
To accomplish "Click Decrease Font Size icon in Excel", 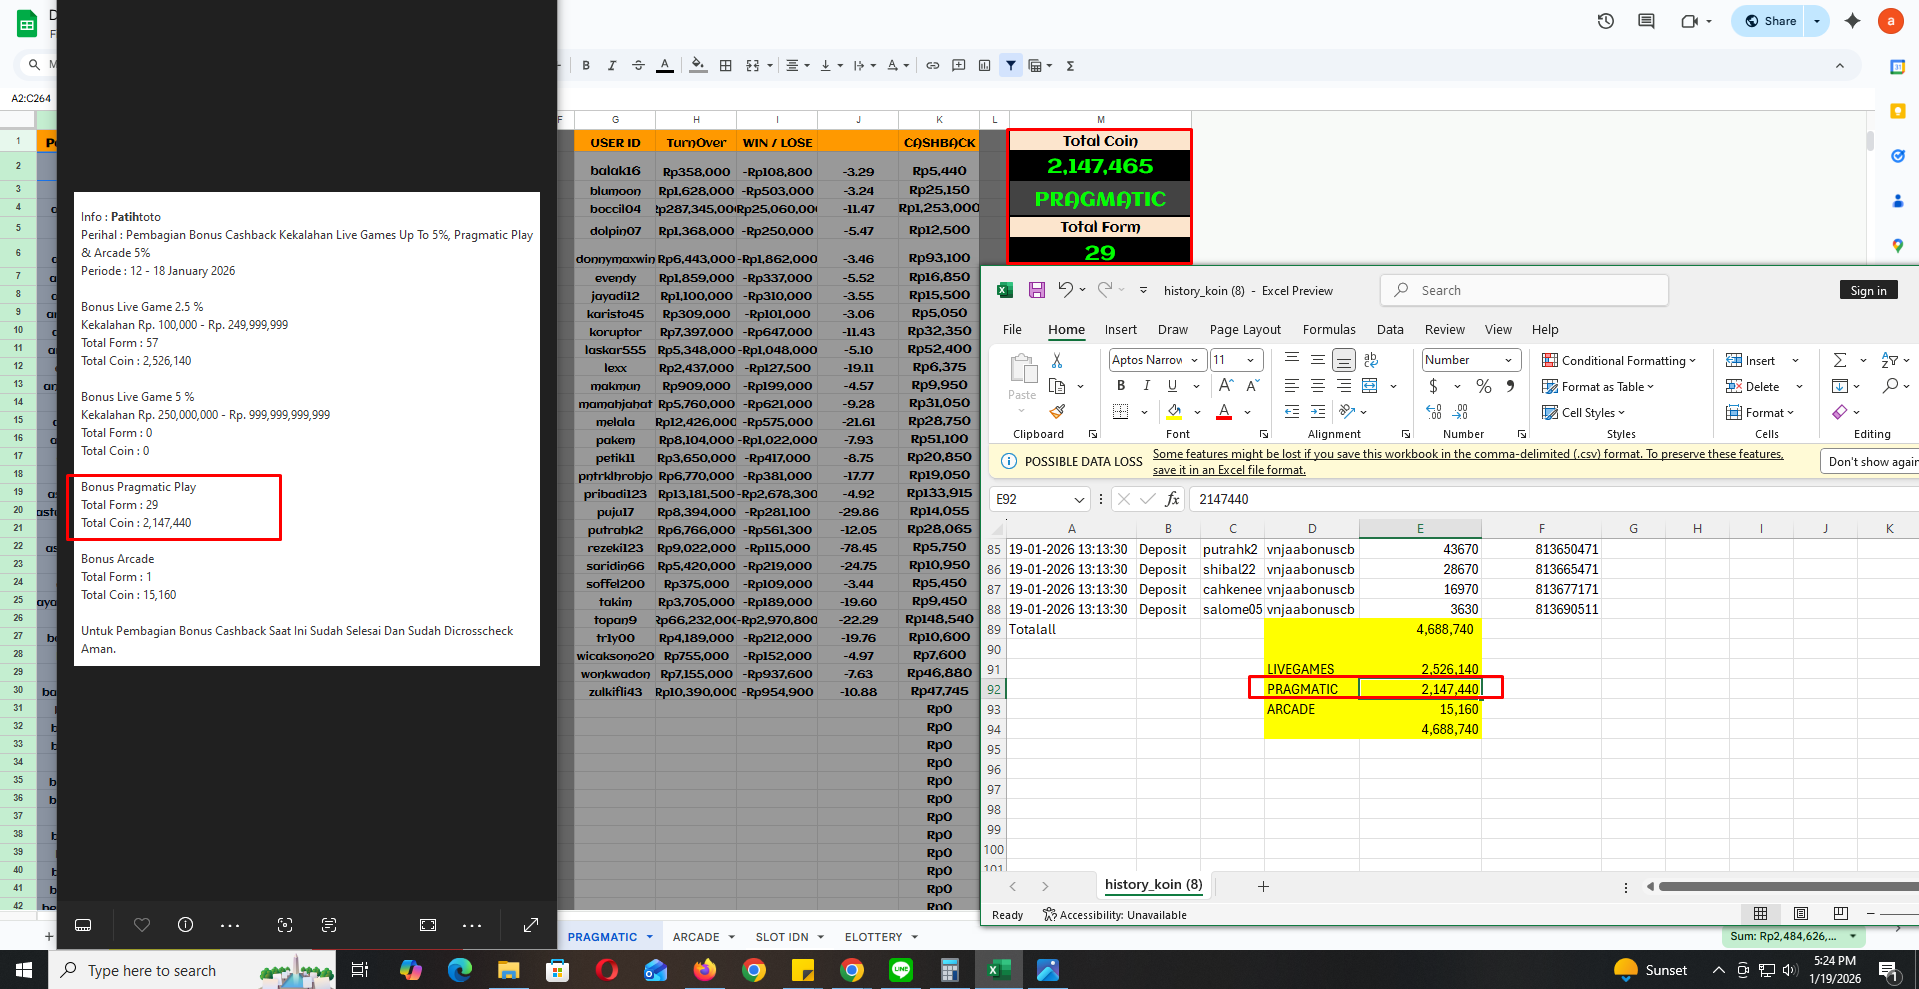I will pyautogui.click(x=1252, y=386).
